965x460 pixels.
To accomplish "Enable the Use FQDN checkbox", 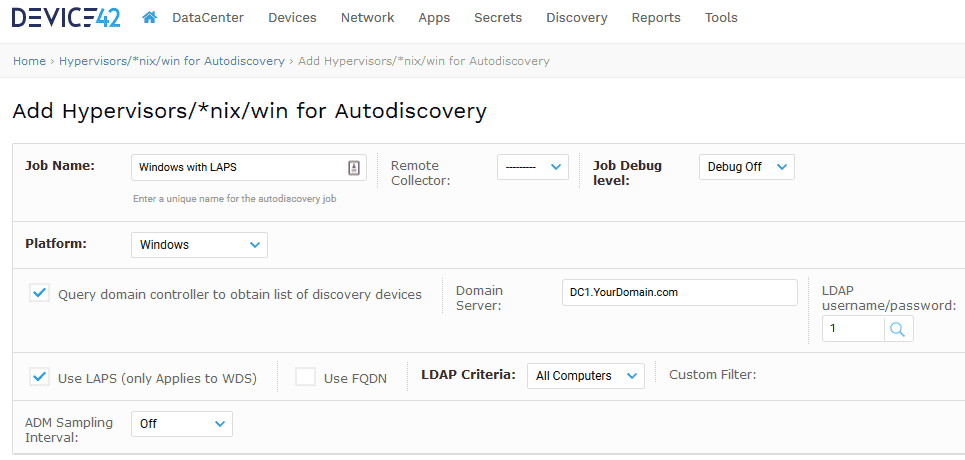I will pyautogui.click(x=305, y=377).
